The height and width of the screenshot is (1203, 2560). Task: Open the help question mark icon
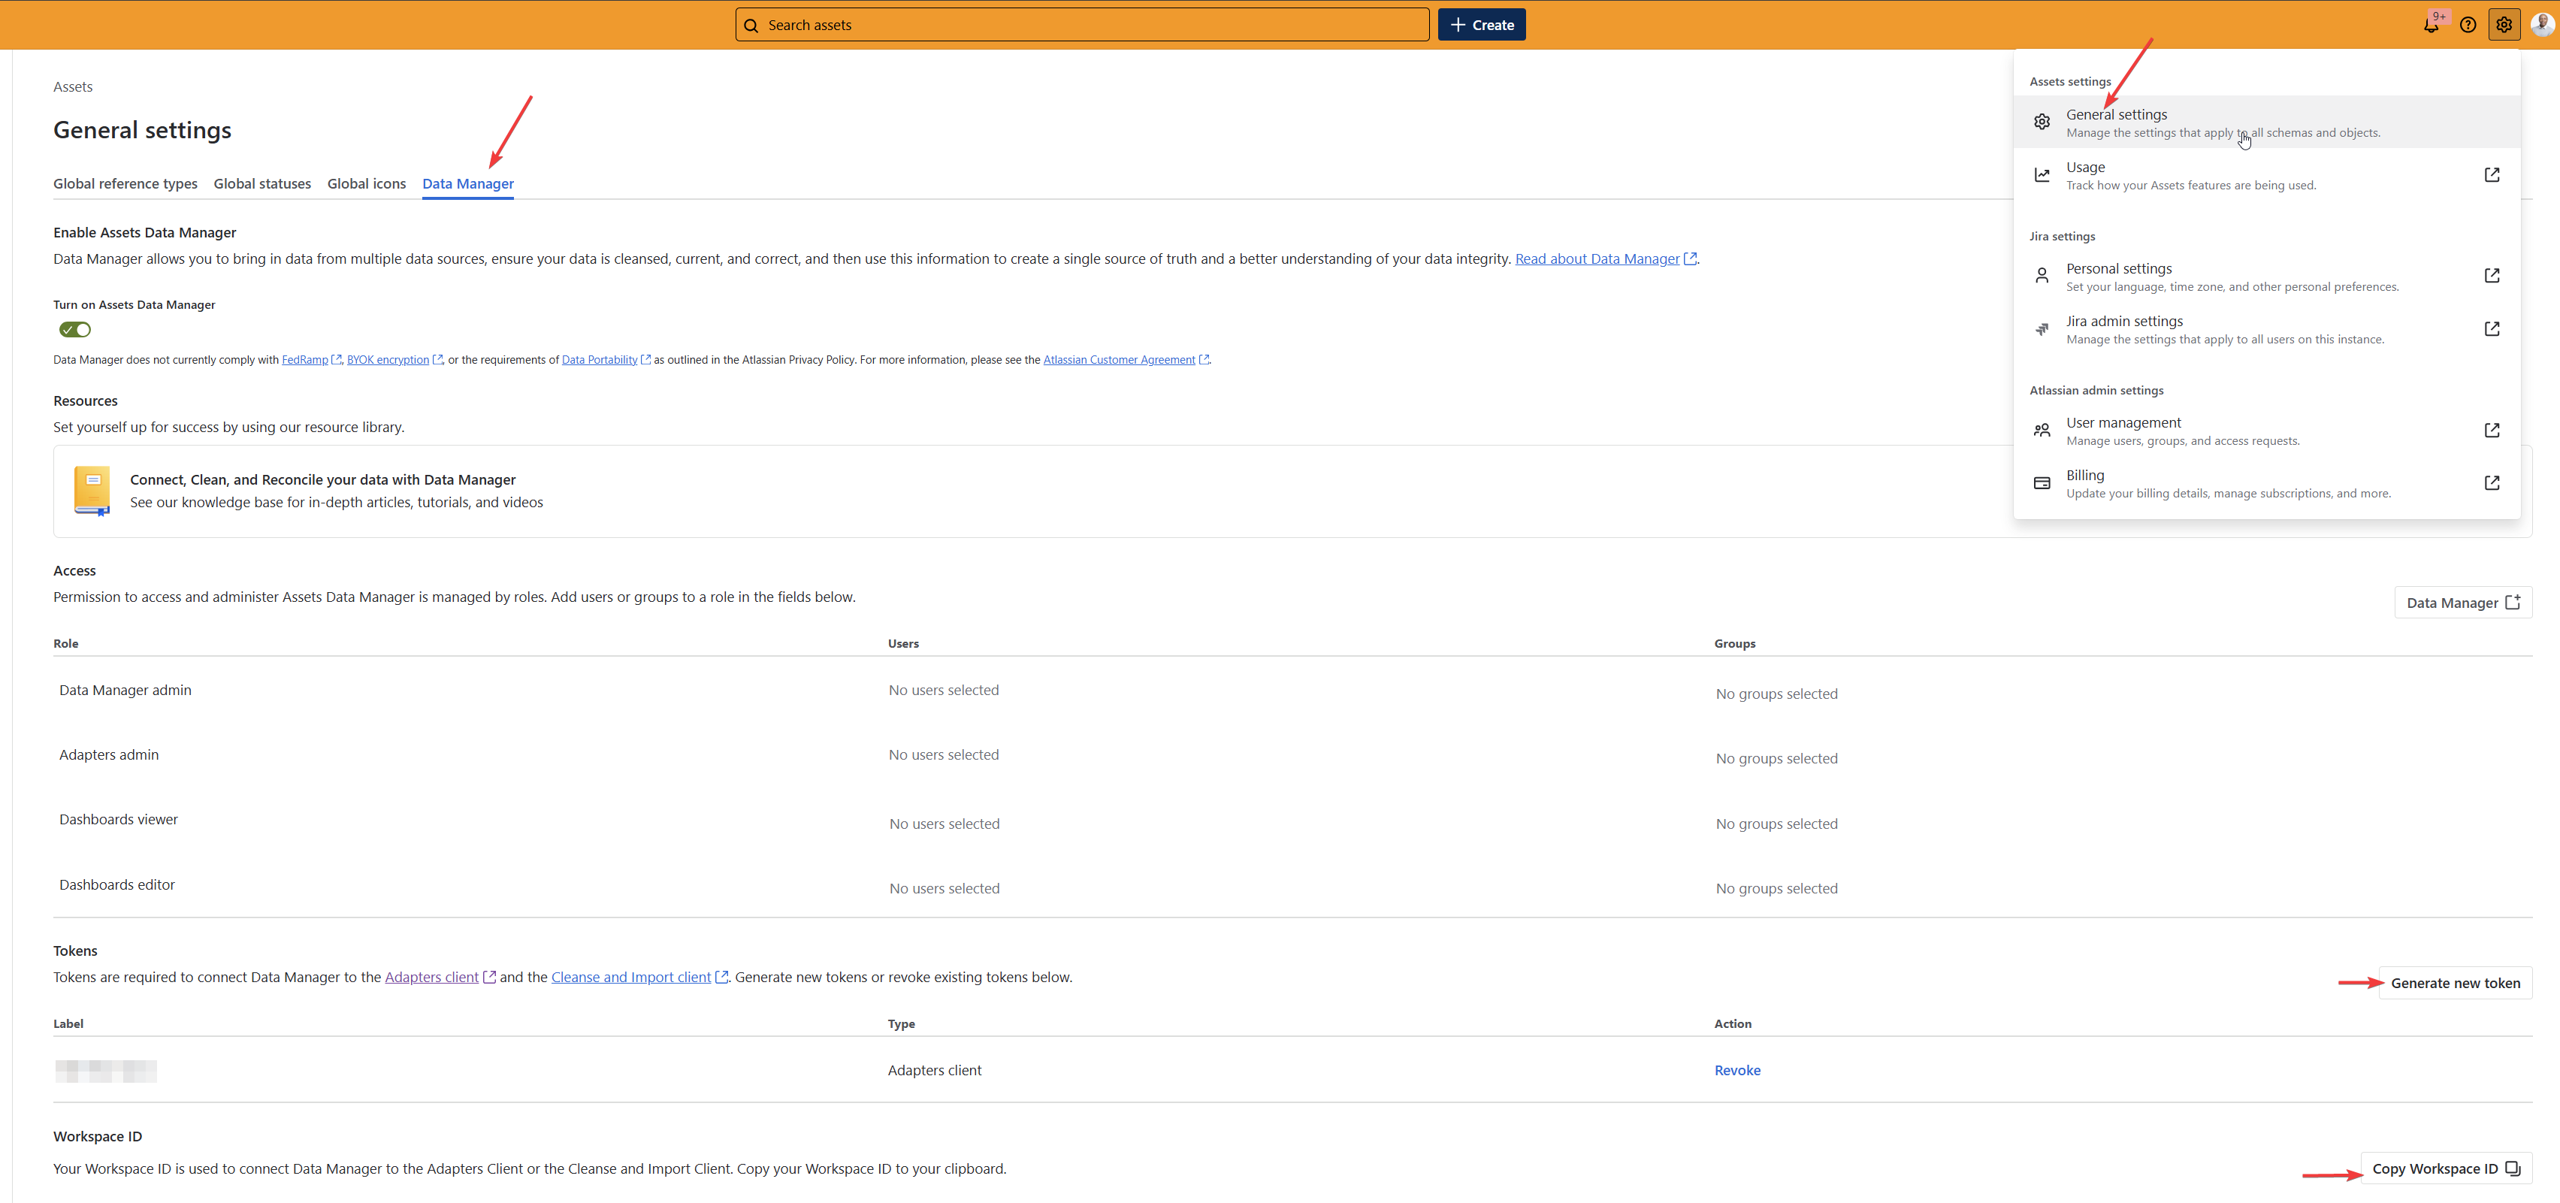tap(2468, 25)
